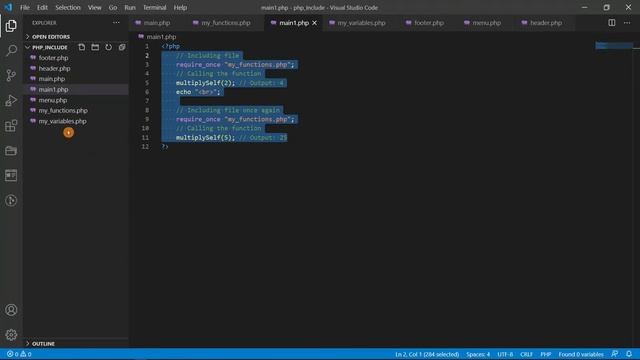Open the Terminal menu
Screen dimensions: 640x360
click(x=155, y=7)
